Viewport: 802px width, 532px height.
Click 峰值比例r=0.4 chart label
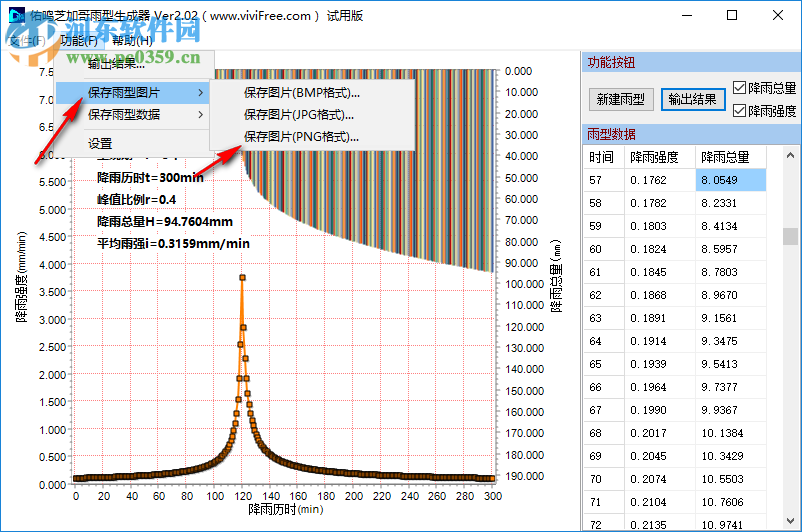point(137,200)
